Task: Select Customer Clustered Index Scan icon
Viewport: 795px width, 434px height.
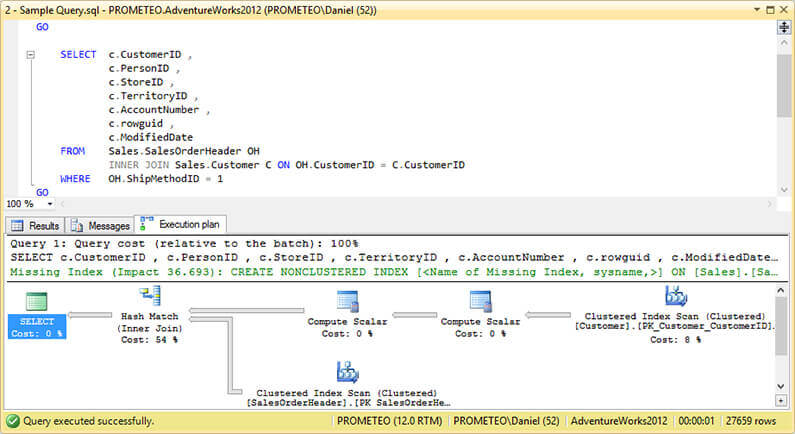Action: (x=675, y=297)
